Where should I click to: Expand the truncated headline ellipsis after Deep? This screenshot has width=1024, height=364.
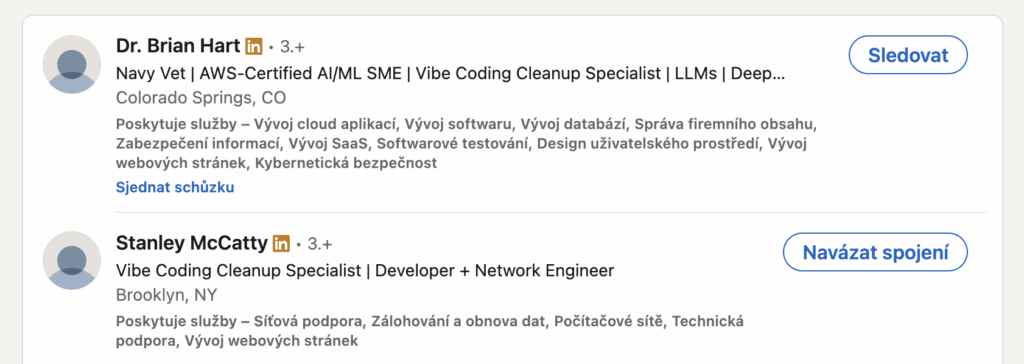click(778, 74)
